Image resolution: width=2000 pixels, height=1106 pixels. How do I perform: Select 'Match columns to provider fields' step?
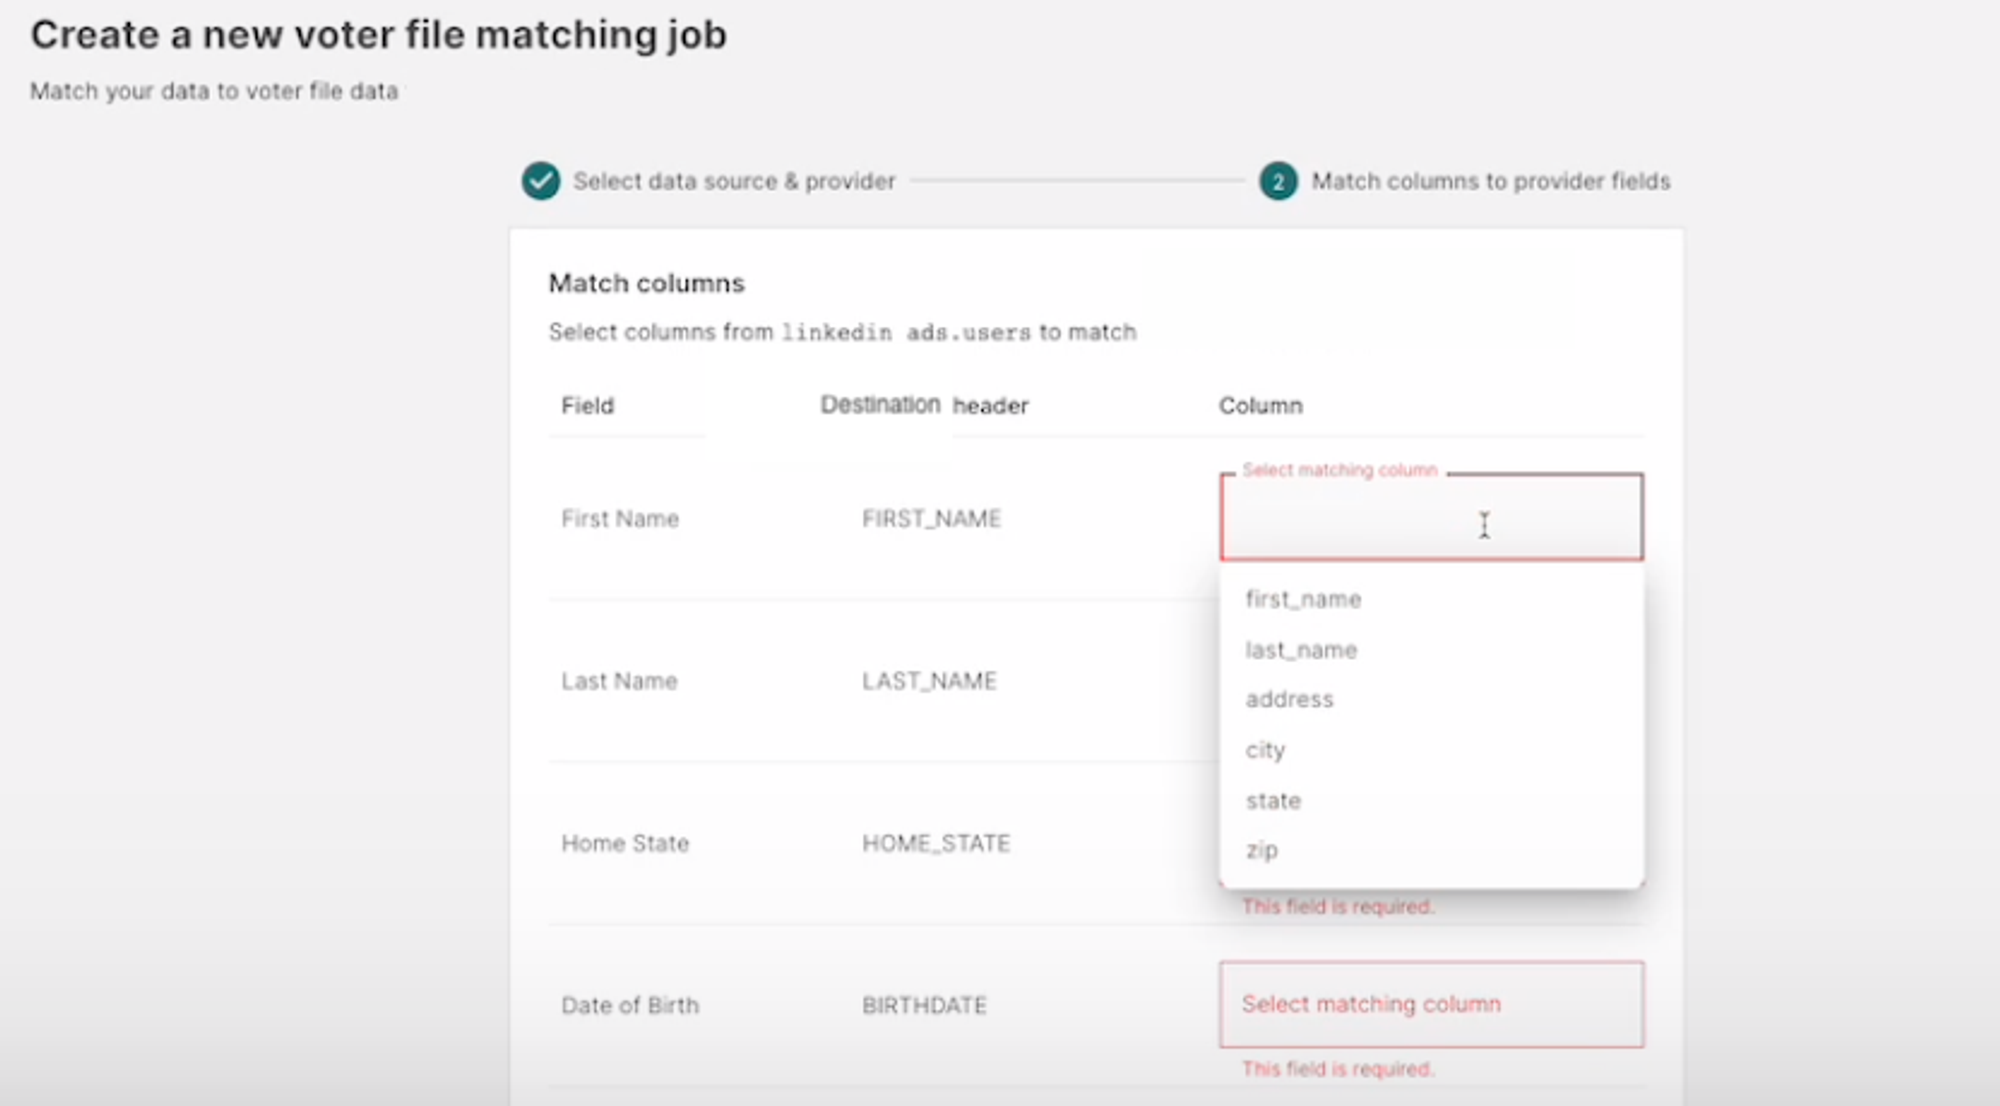click(x=1491, y=181)
